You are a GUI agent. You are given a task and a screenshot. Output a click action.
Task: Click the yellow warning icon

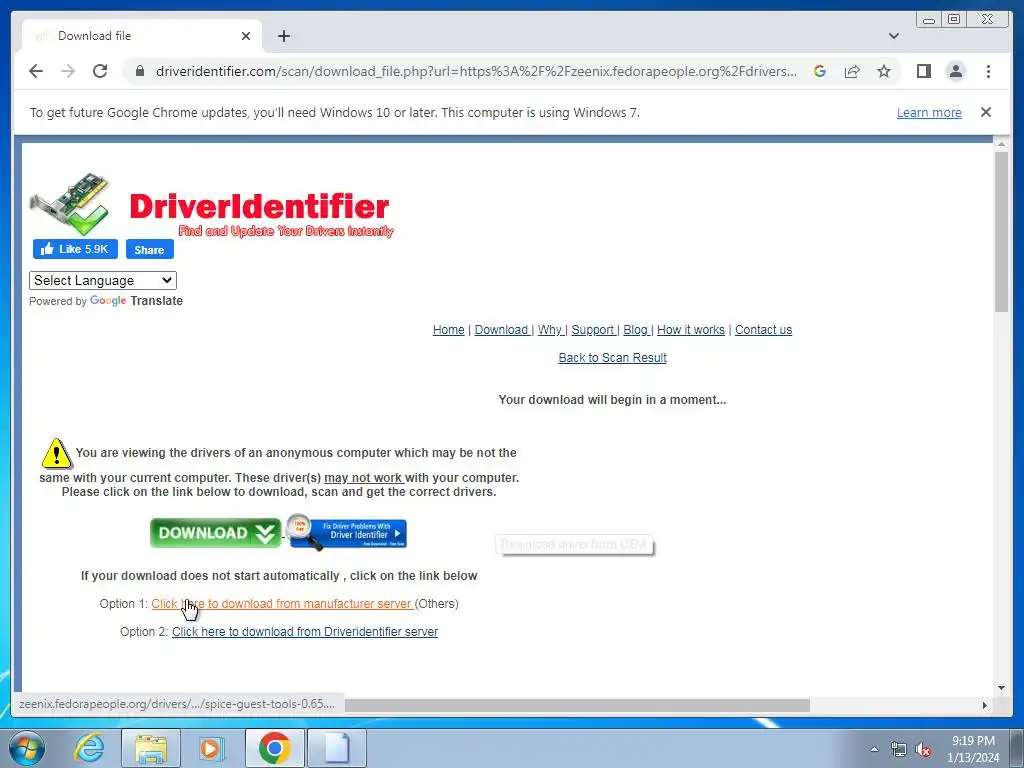pyautogui.click(x=56, y=453)
